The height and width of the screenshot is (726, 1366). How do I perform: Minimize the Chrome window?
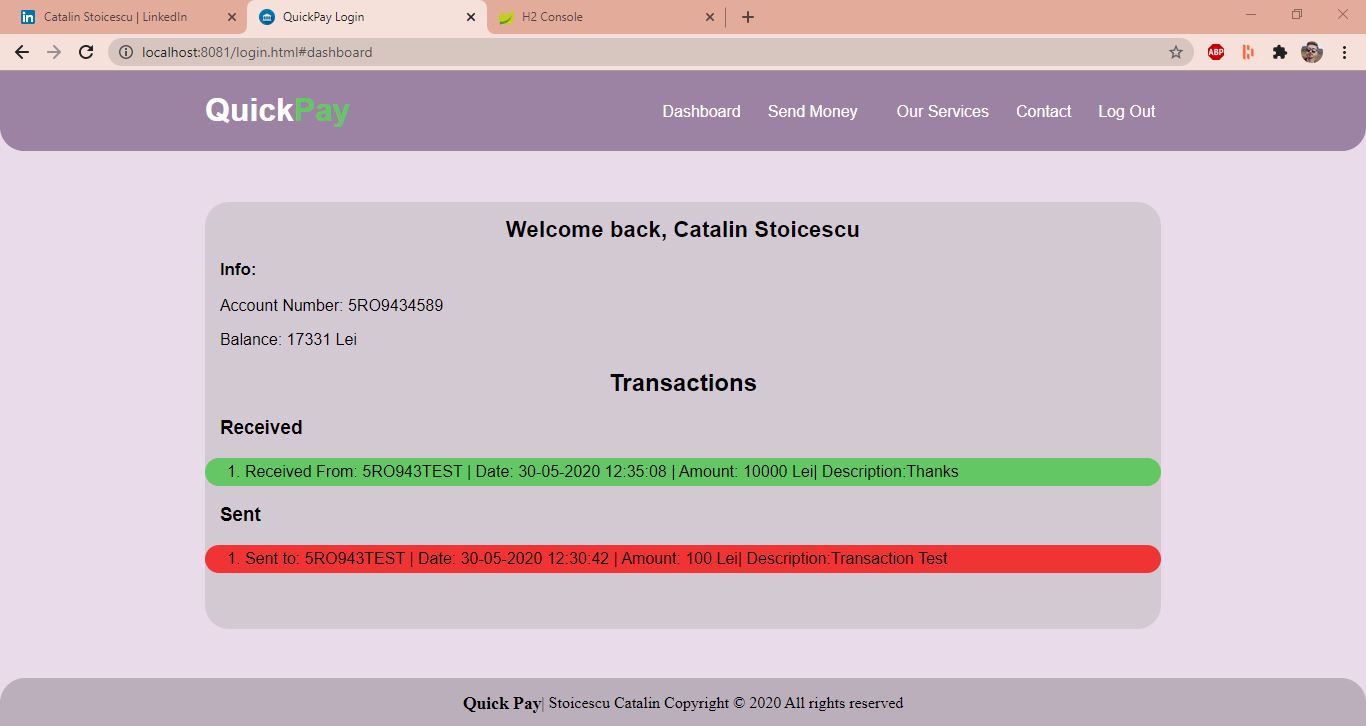point(1251,14)
